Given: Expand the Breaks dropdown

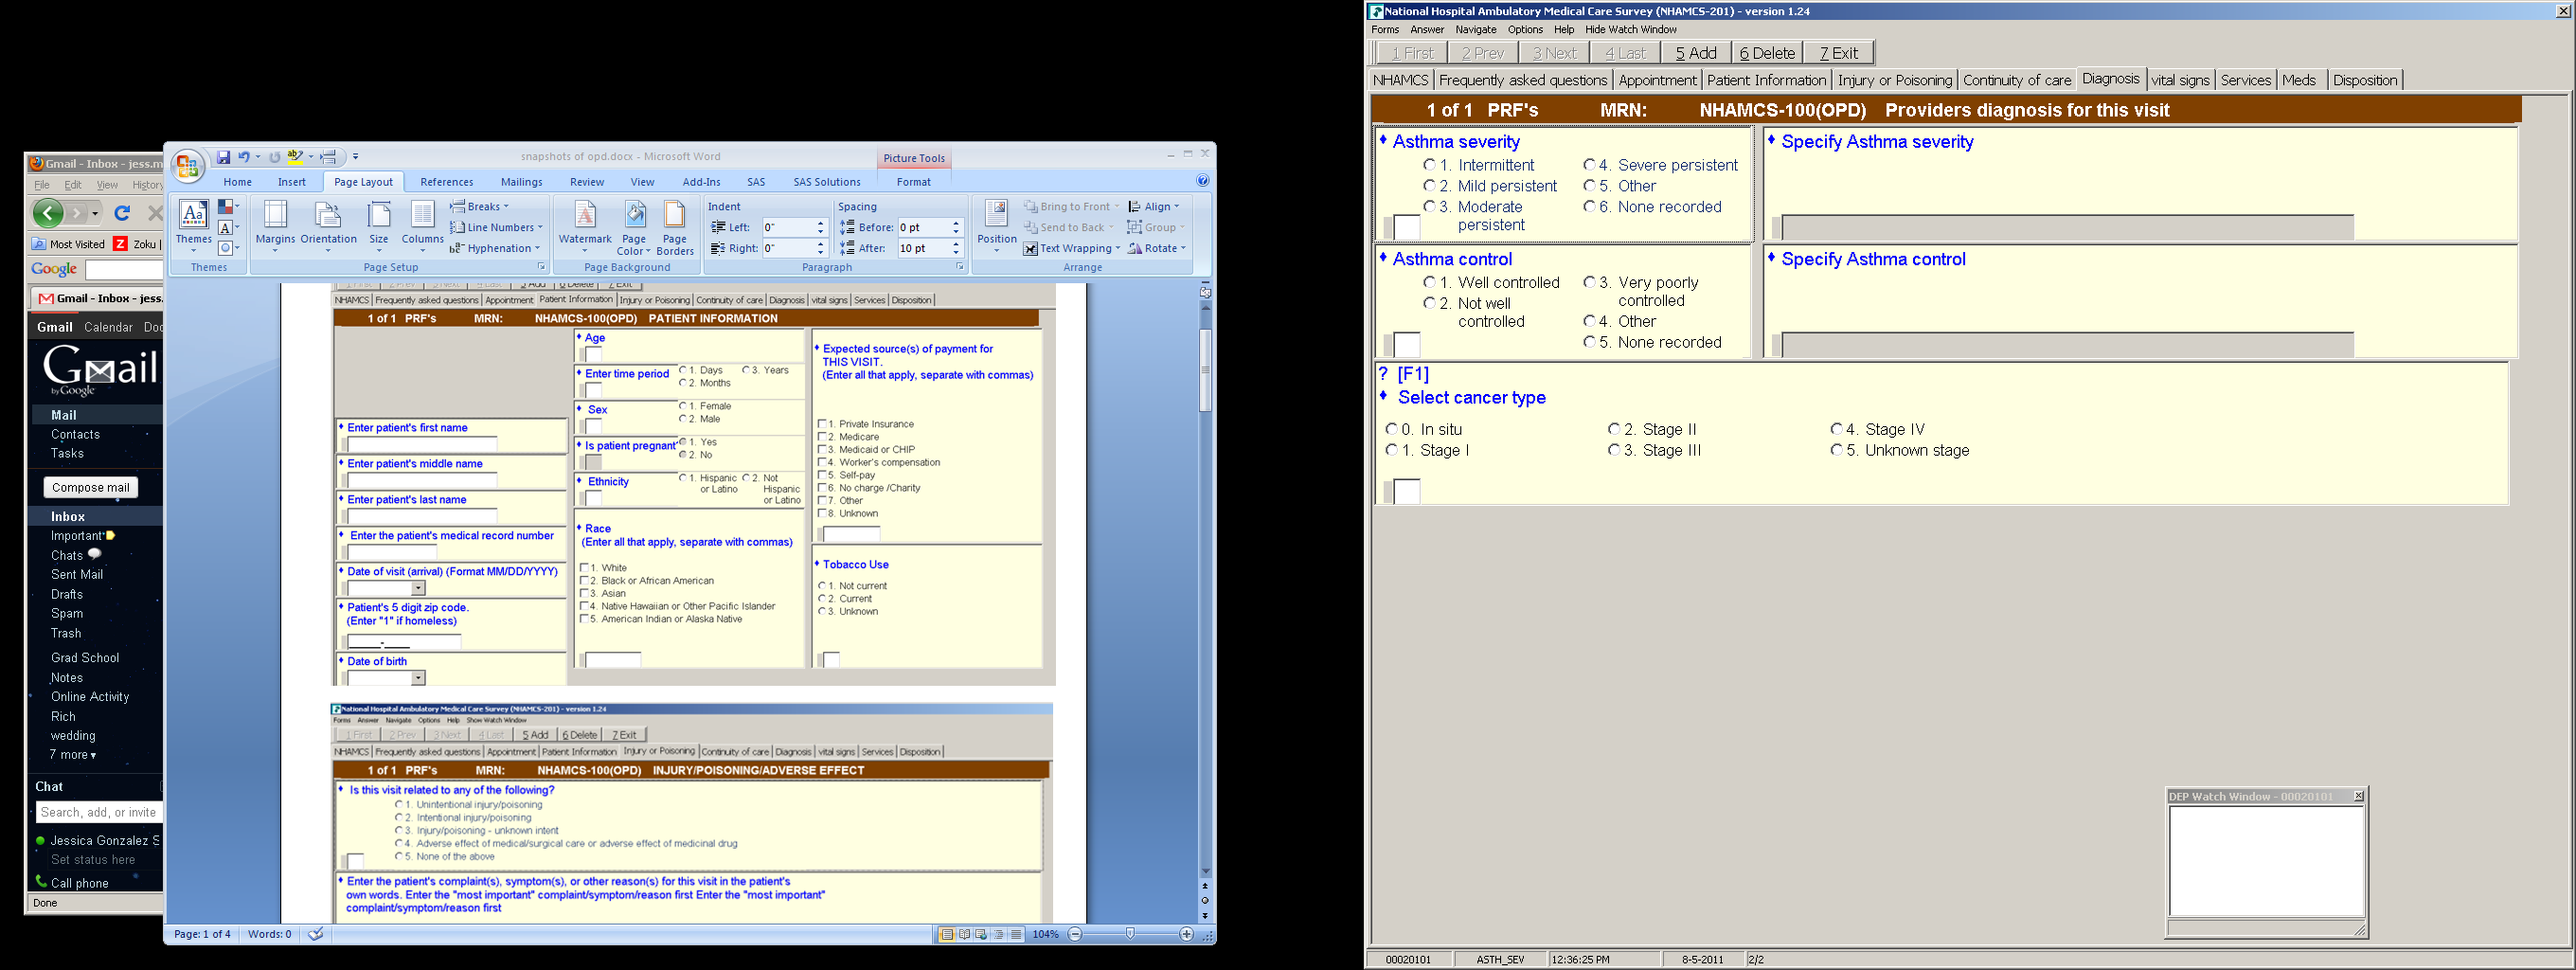Looking at the screenshot, I should [480, 206].
